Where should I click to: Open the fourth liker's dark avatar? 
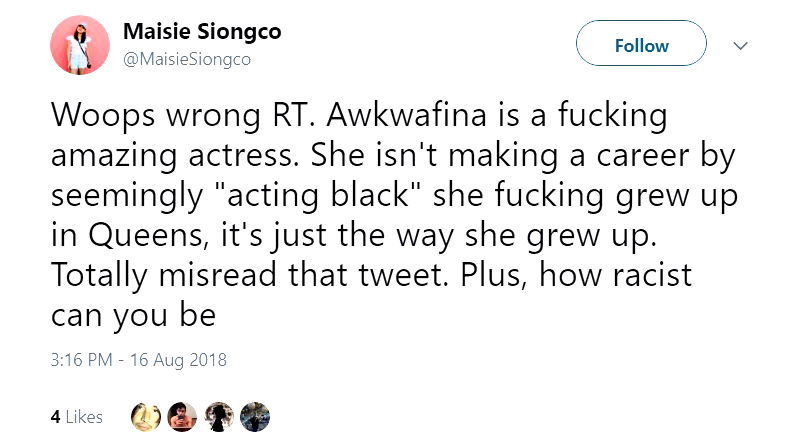tap(255, 416)
